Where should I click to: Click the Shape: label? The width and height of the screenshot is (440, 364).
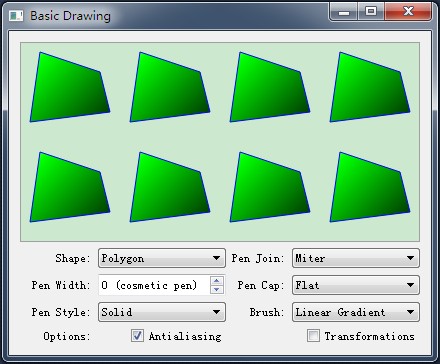point(73,258)
